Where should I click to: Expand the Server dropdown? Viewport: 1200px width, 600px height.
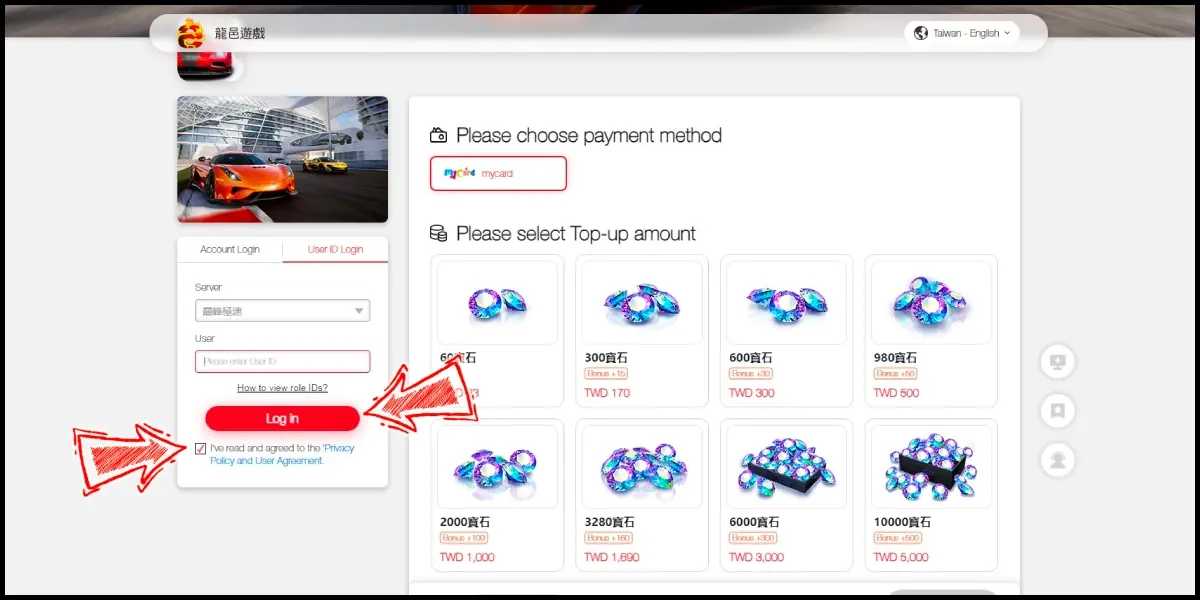click(x=282, y=311)
